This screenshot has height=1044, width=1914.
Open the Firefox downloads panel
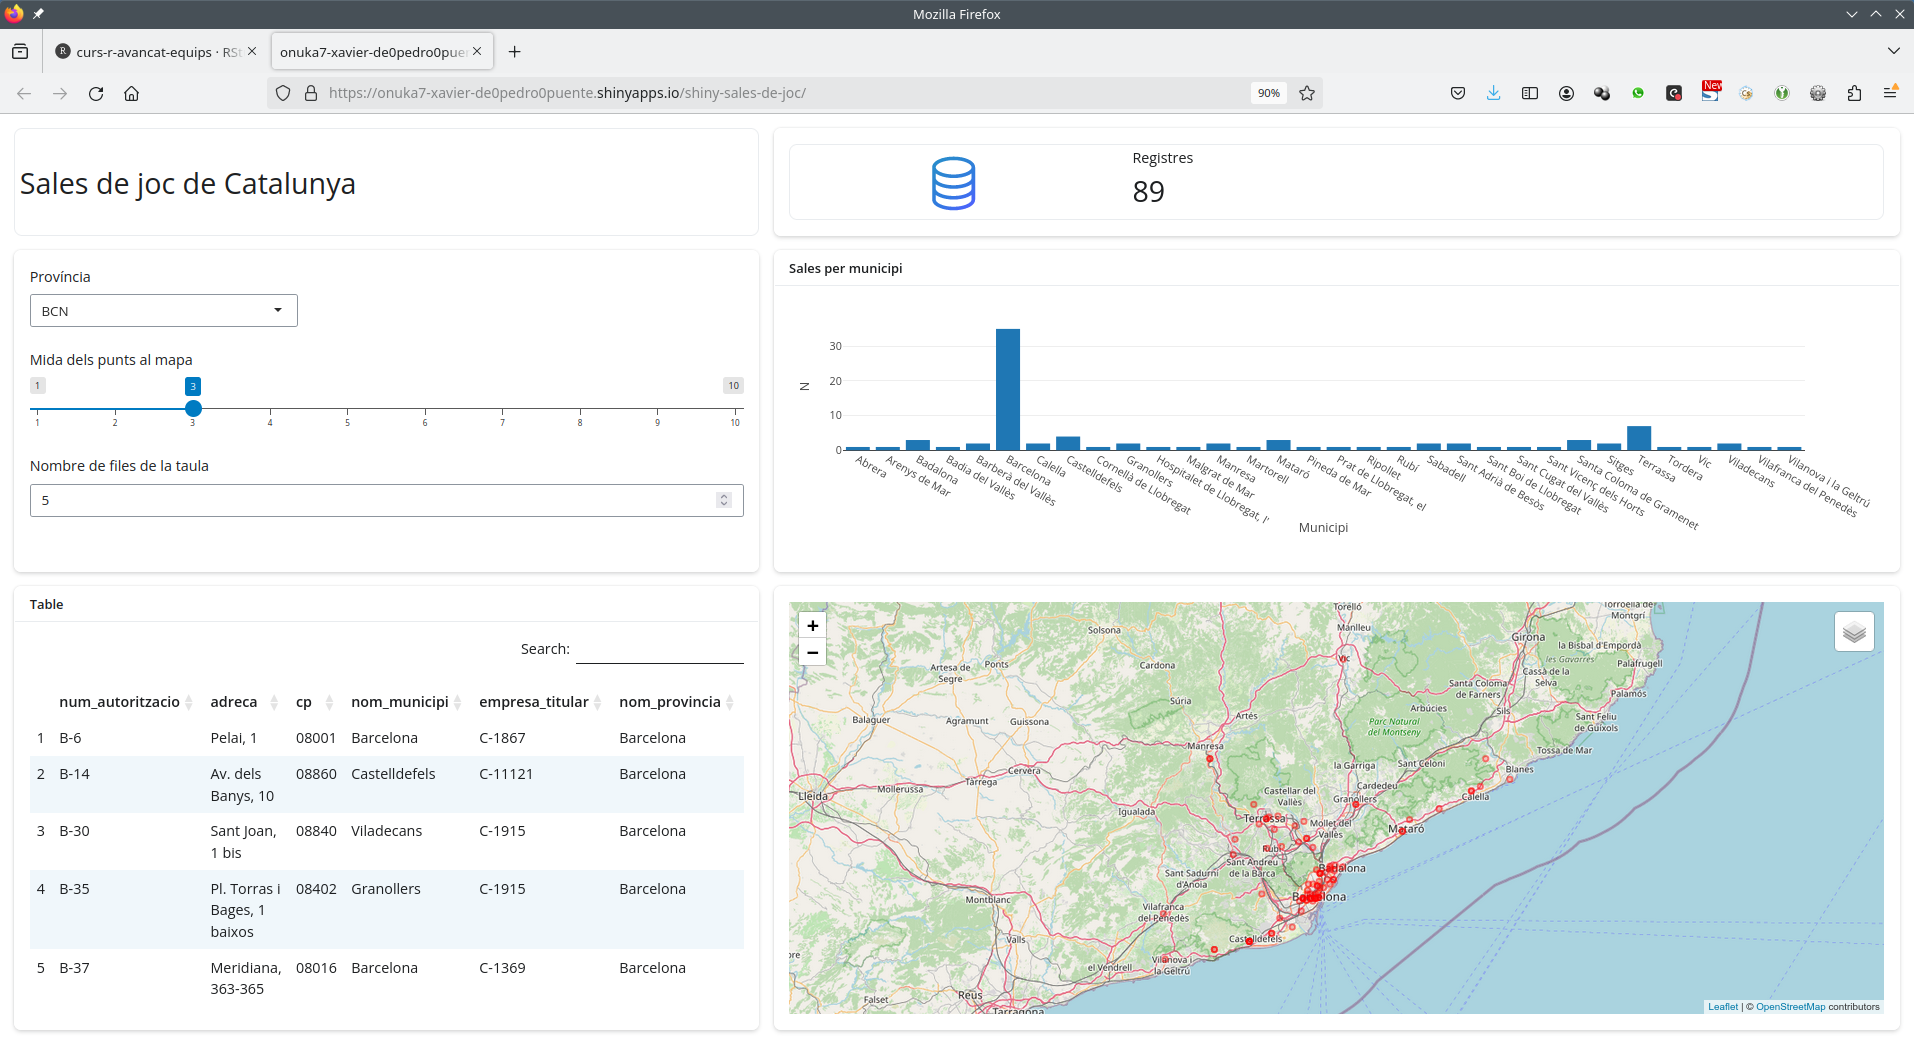point(1493,93)
